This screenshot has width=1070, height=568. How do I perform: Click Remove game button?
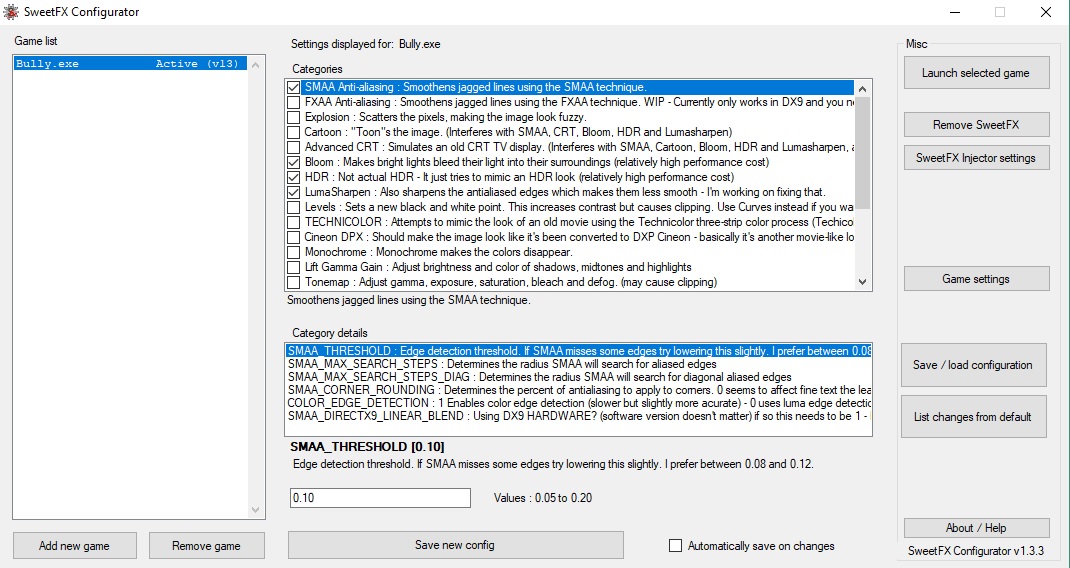pyautogui.click(x=207, y=545)
